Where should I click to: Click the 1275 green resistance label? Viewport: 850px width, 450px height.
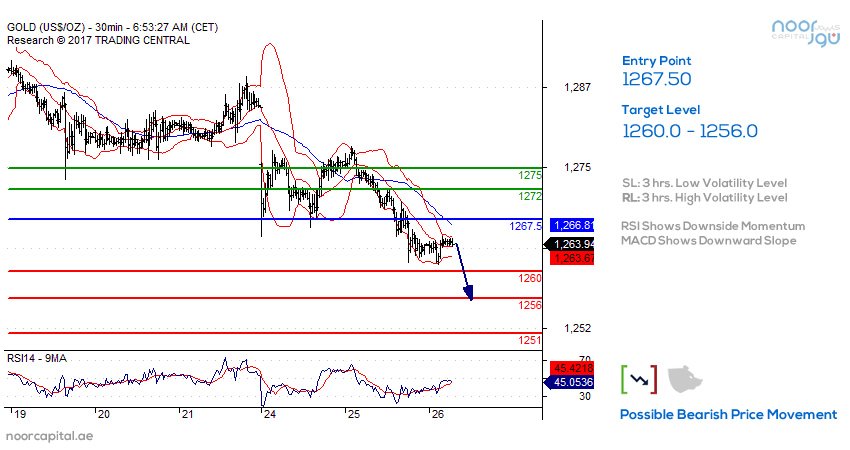[x=530, y=175]
